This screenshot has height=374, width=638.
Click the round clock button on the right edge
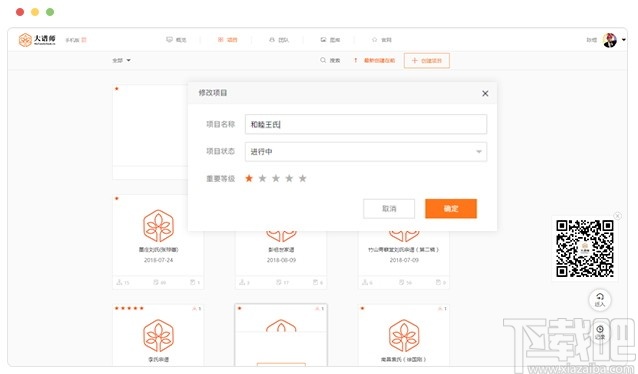click(x=600, y=332)
